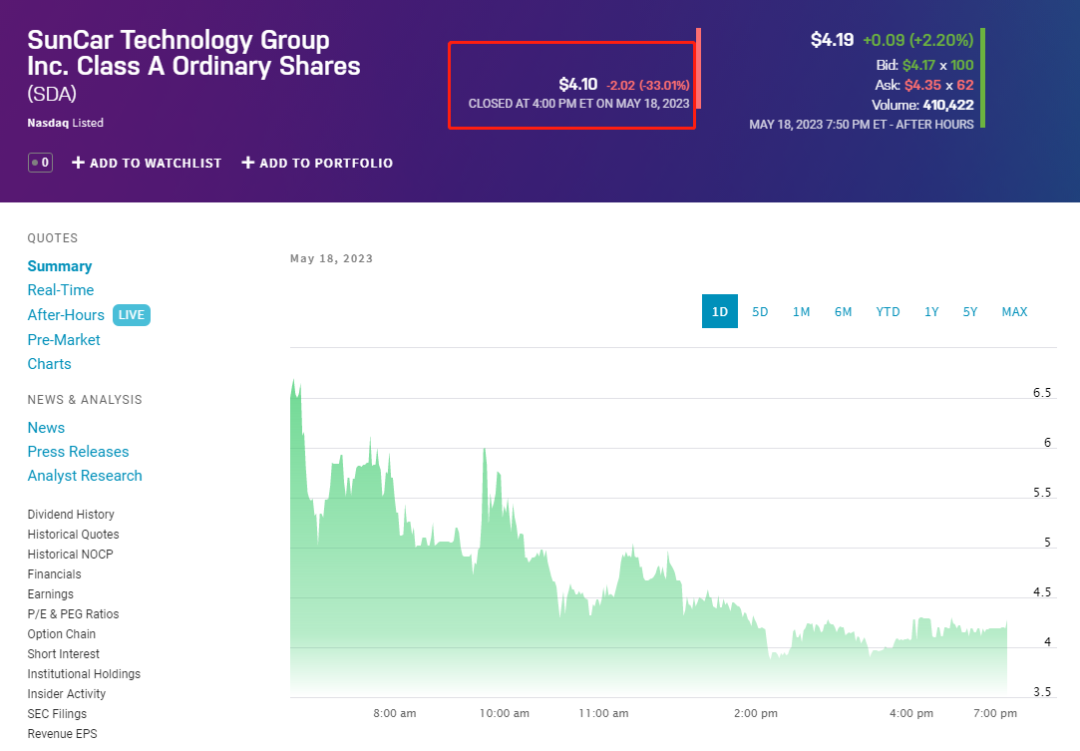This screenshot has height=751, width=1080.
Task: Click the closing price $4.10
Action: click(x=578, y=84)
